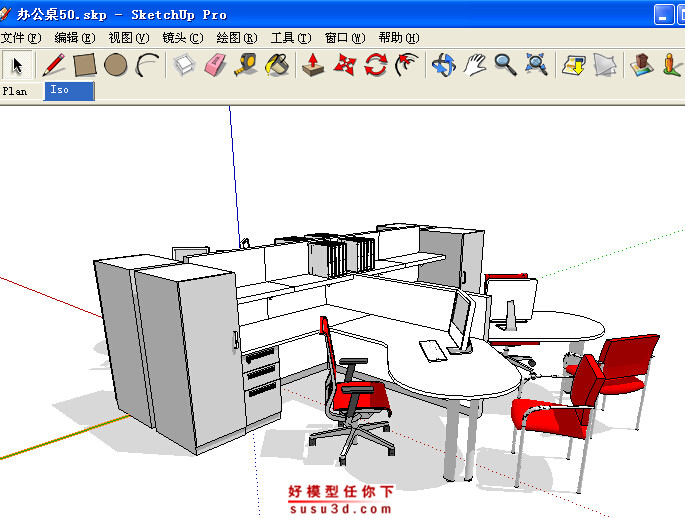Click the person icon at toolbar end
Viewport: 685px width, 518px height.
(x=673, y=65)
